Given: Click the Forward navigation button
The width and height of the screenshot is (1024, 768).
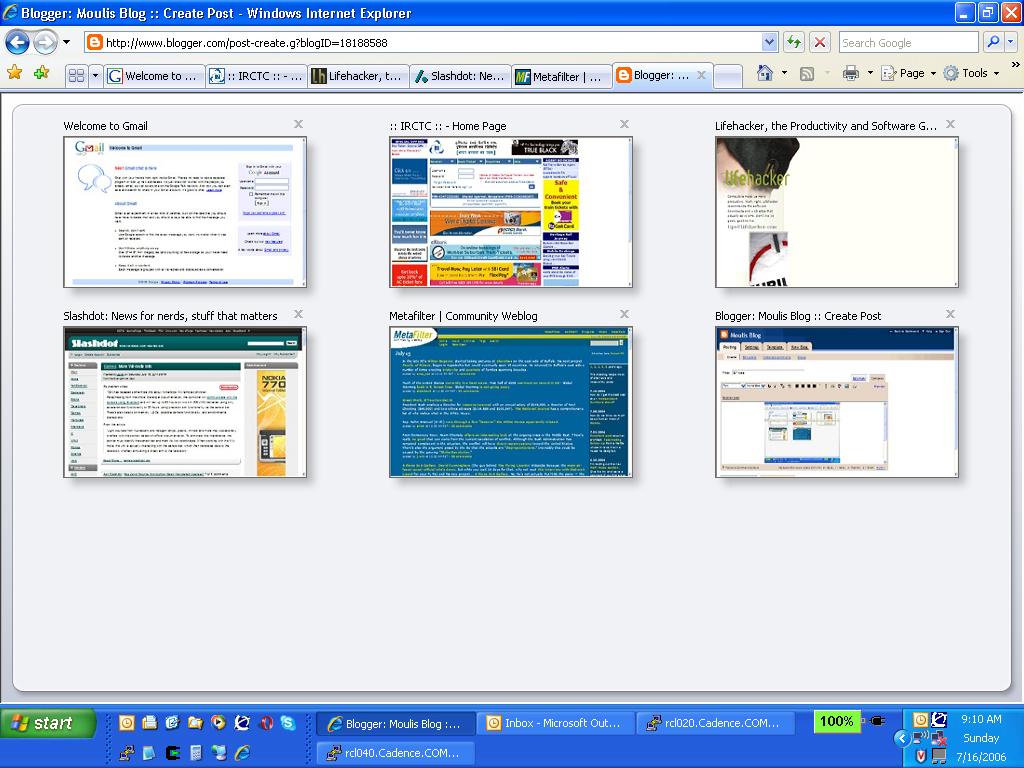Looking at the screenshot, I should (45, 43).
